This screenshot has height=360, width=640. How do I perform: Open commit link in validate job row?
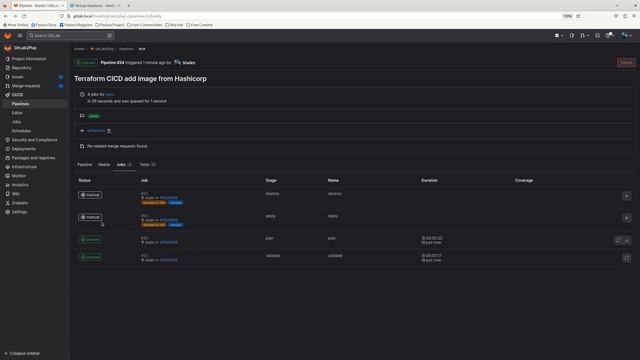point(169,260)
